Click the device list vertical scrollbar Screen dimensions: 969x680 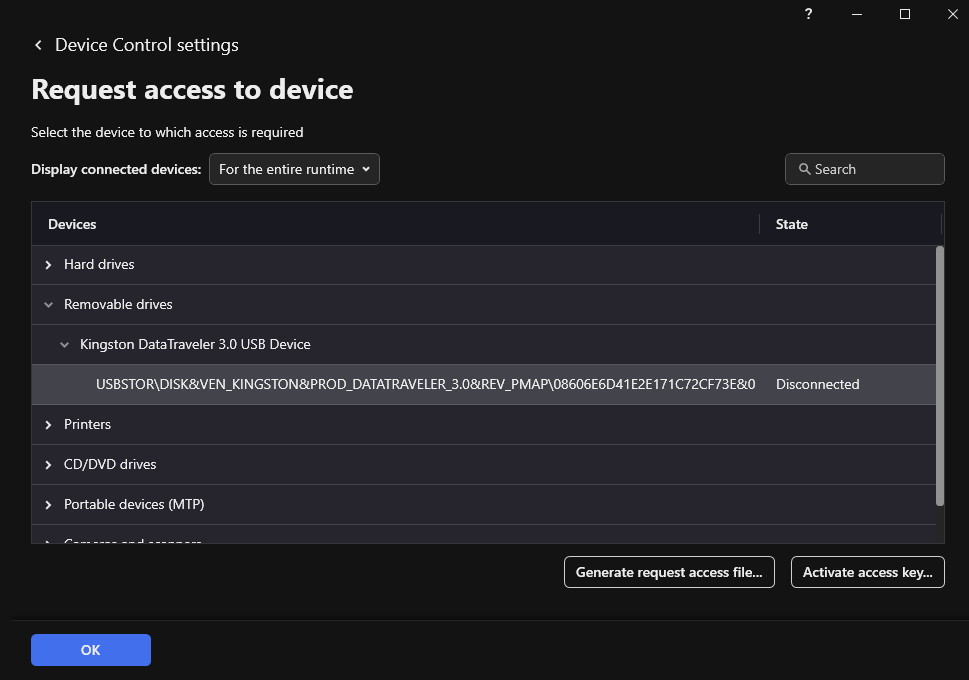point(939,375)
